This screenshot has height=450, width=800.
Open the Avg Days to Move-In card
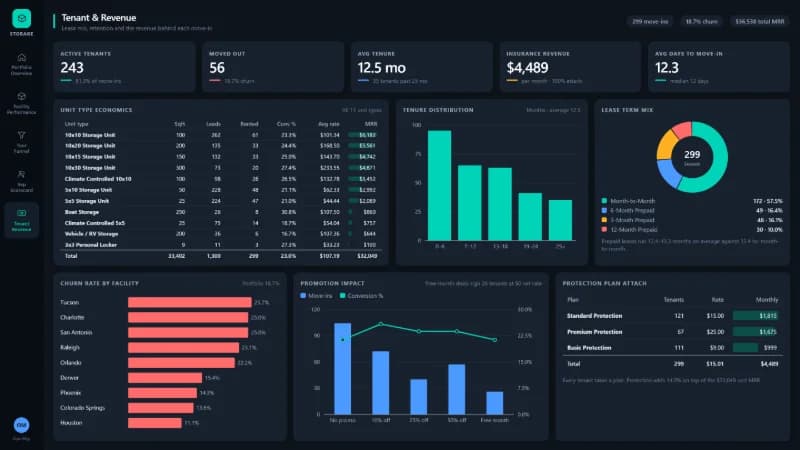pos(719,67)
